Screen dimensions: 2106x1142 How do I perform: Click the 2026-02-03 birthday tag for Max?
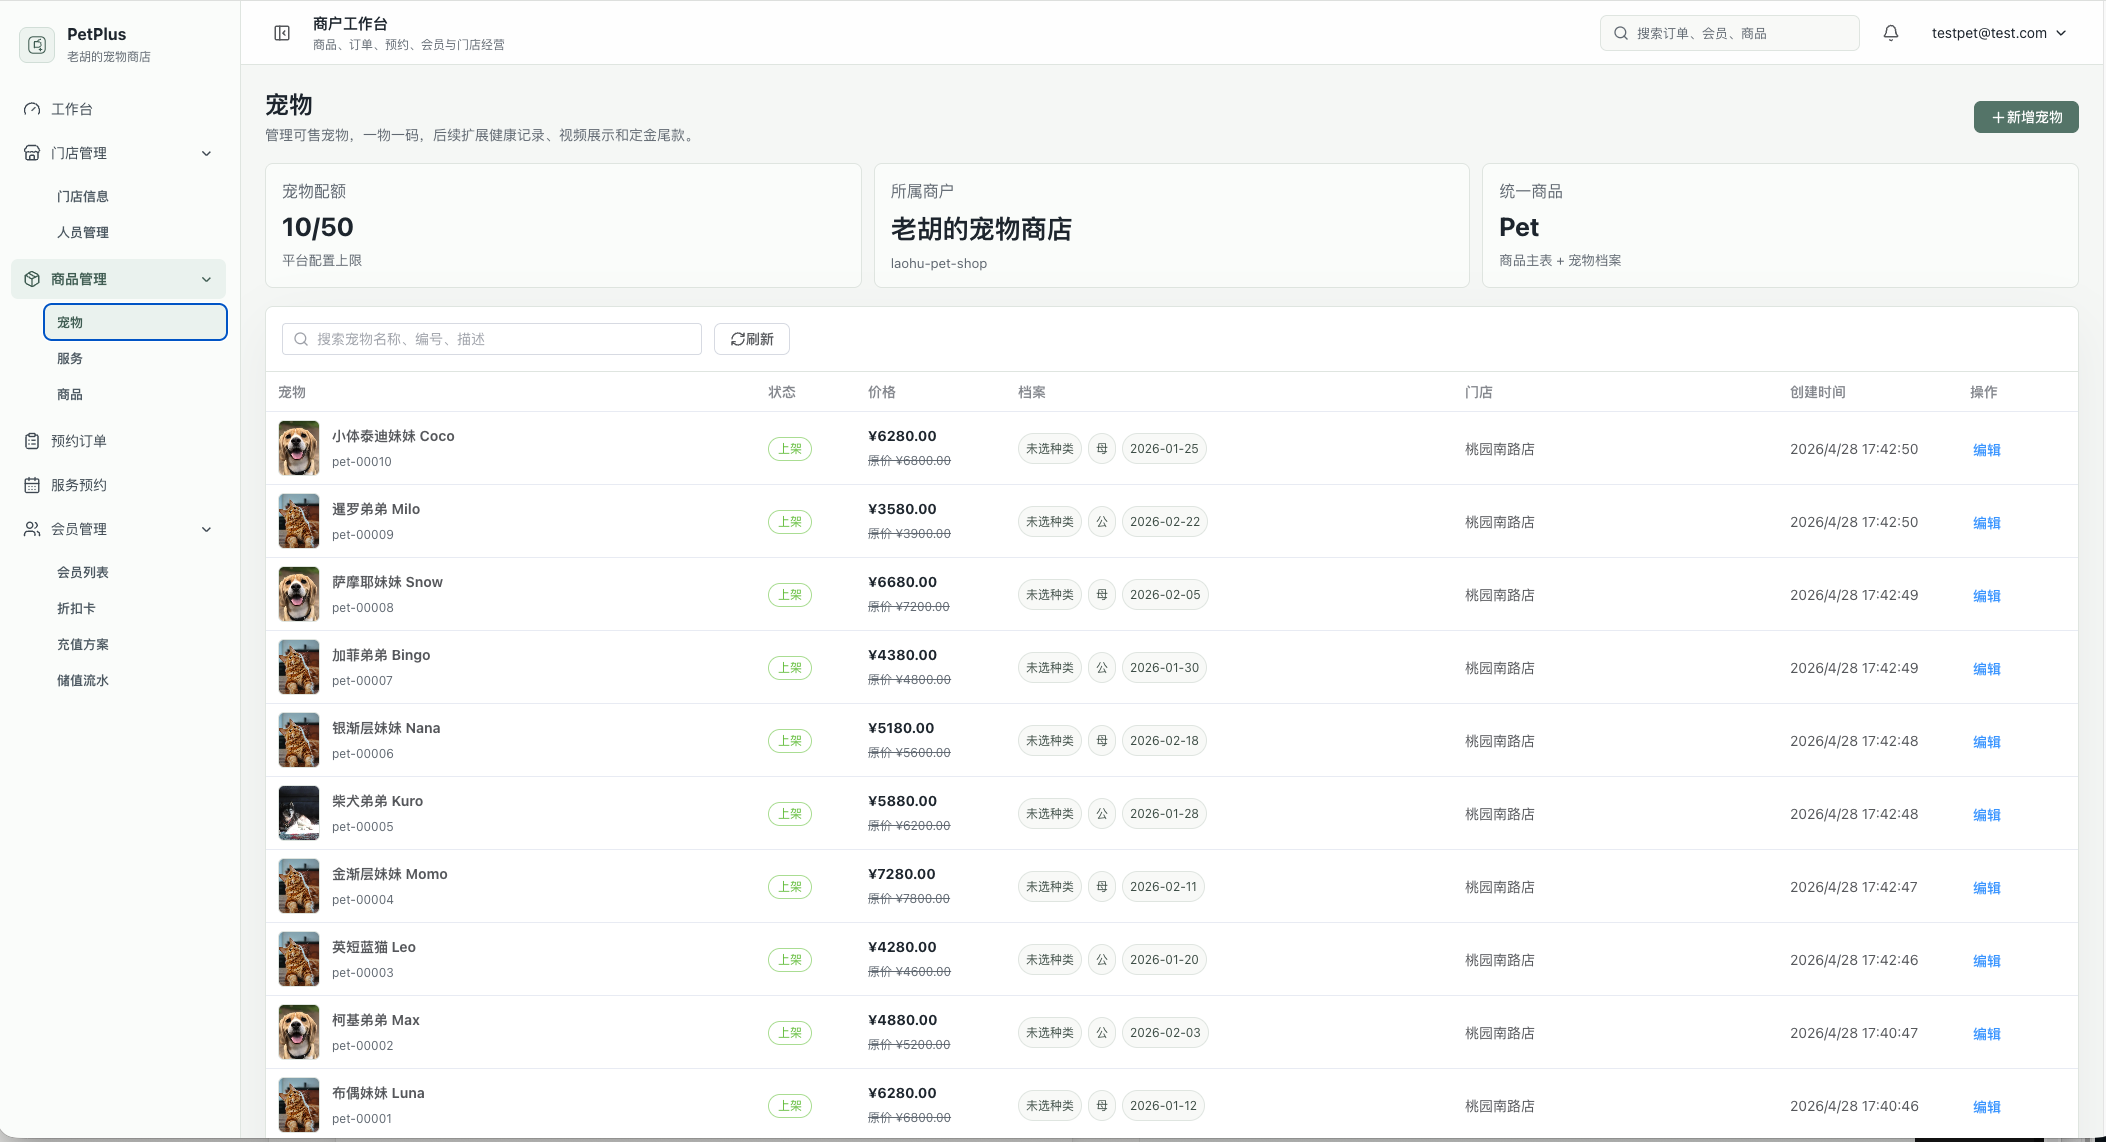point(1165,1033)
